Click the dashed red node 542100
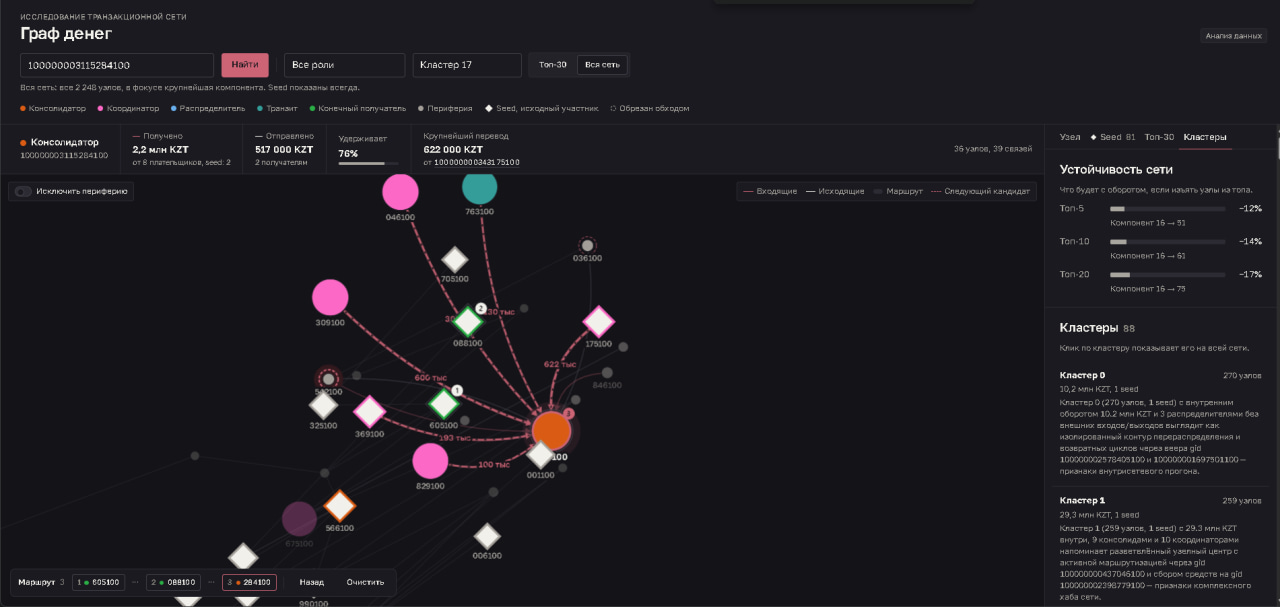This screenshot has width=1280, height=607. (x=327, y=379)
